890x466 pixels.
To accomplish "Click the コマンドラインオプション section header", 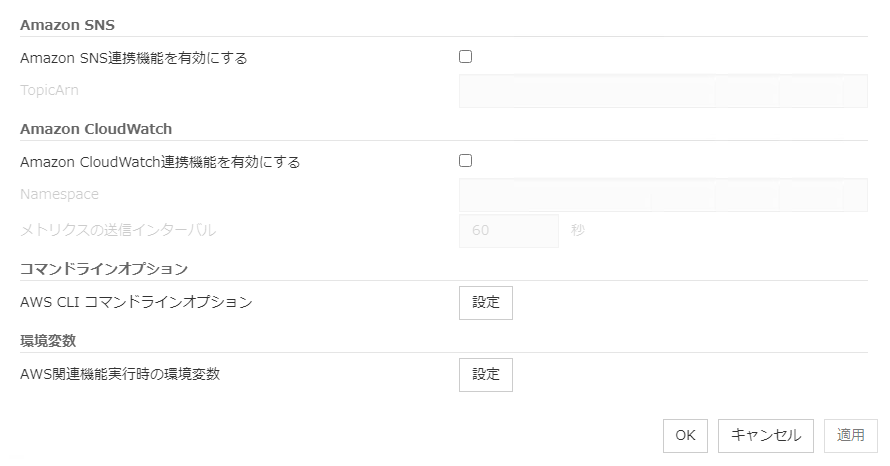I will 104,269.
